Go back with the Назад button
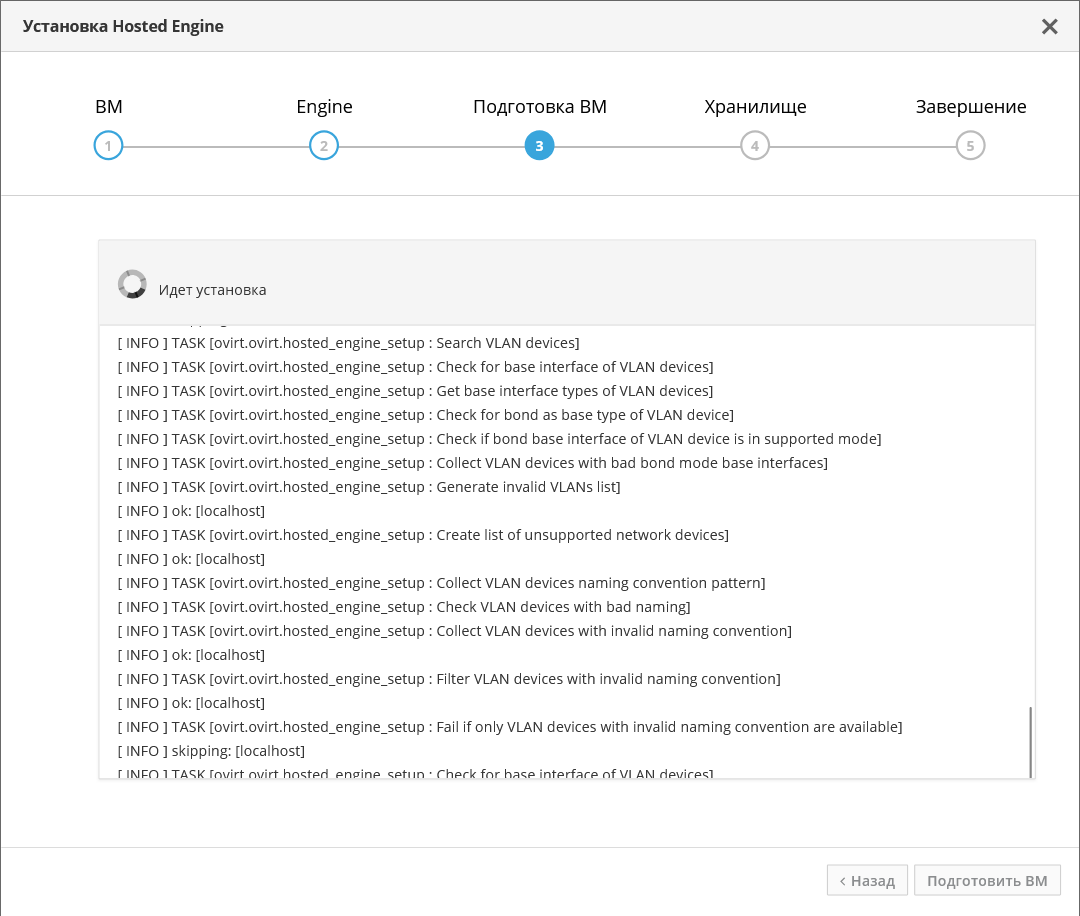Screen dimensions: 1080x916 pos(867,880)
